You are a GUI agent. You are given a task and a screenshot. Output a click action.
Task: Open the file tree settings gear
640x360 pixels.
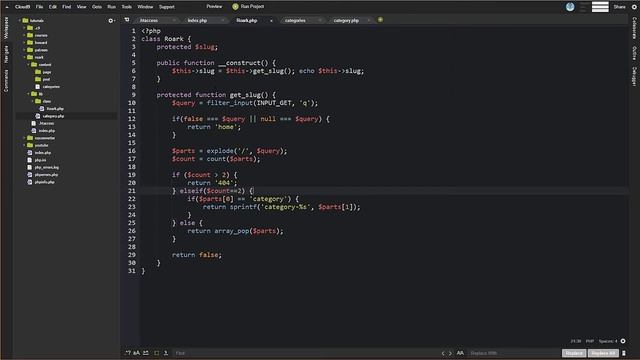click(111, 20)
